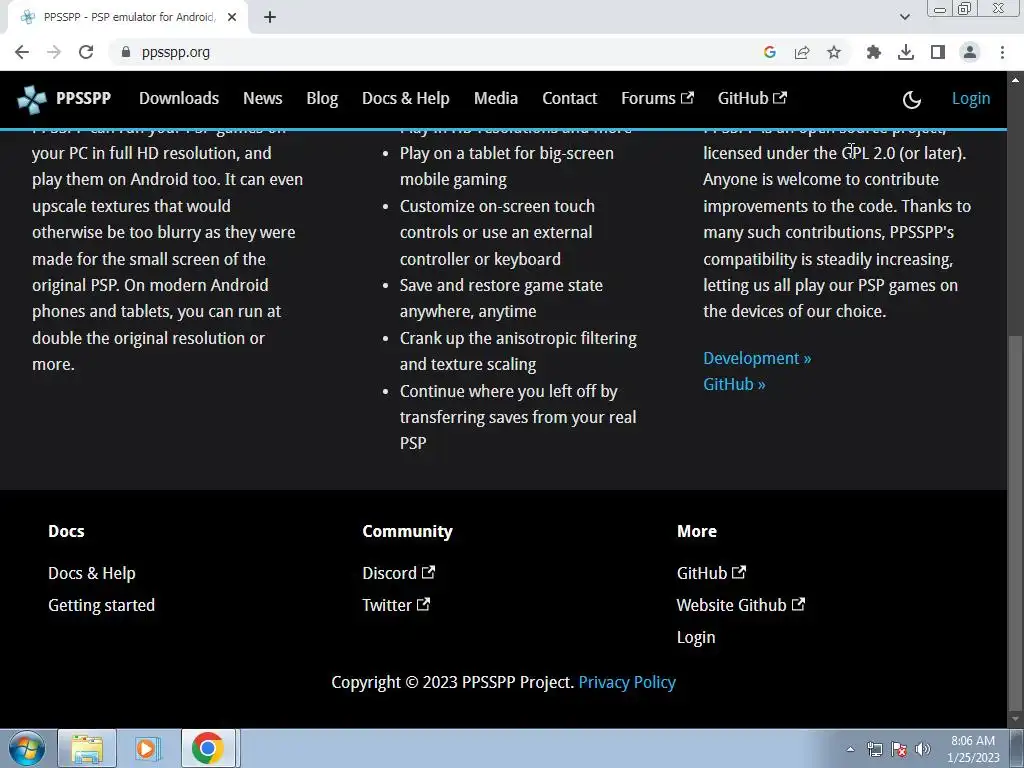Click the Action Center flag tray icon
Screen dimensions: 1024x768
pyautogui.click(x=899, y=749)
